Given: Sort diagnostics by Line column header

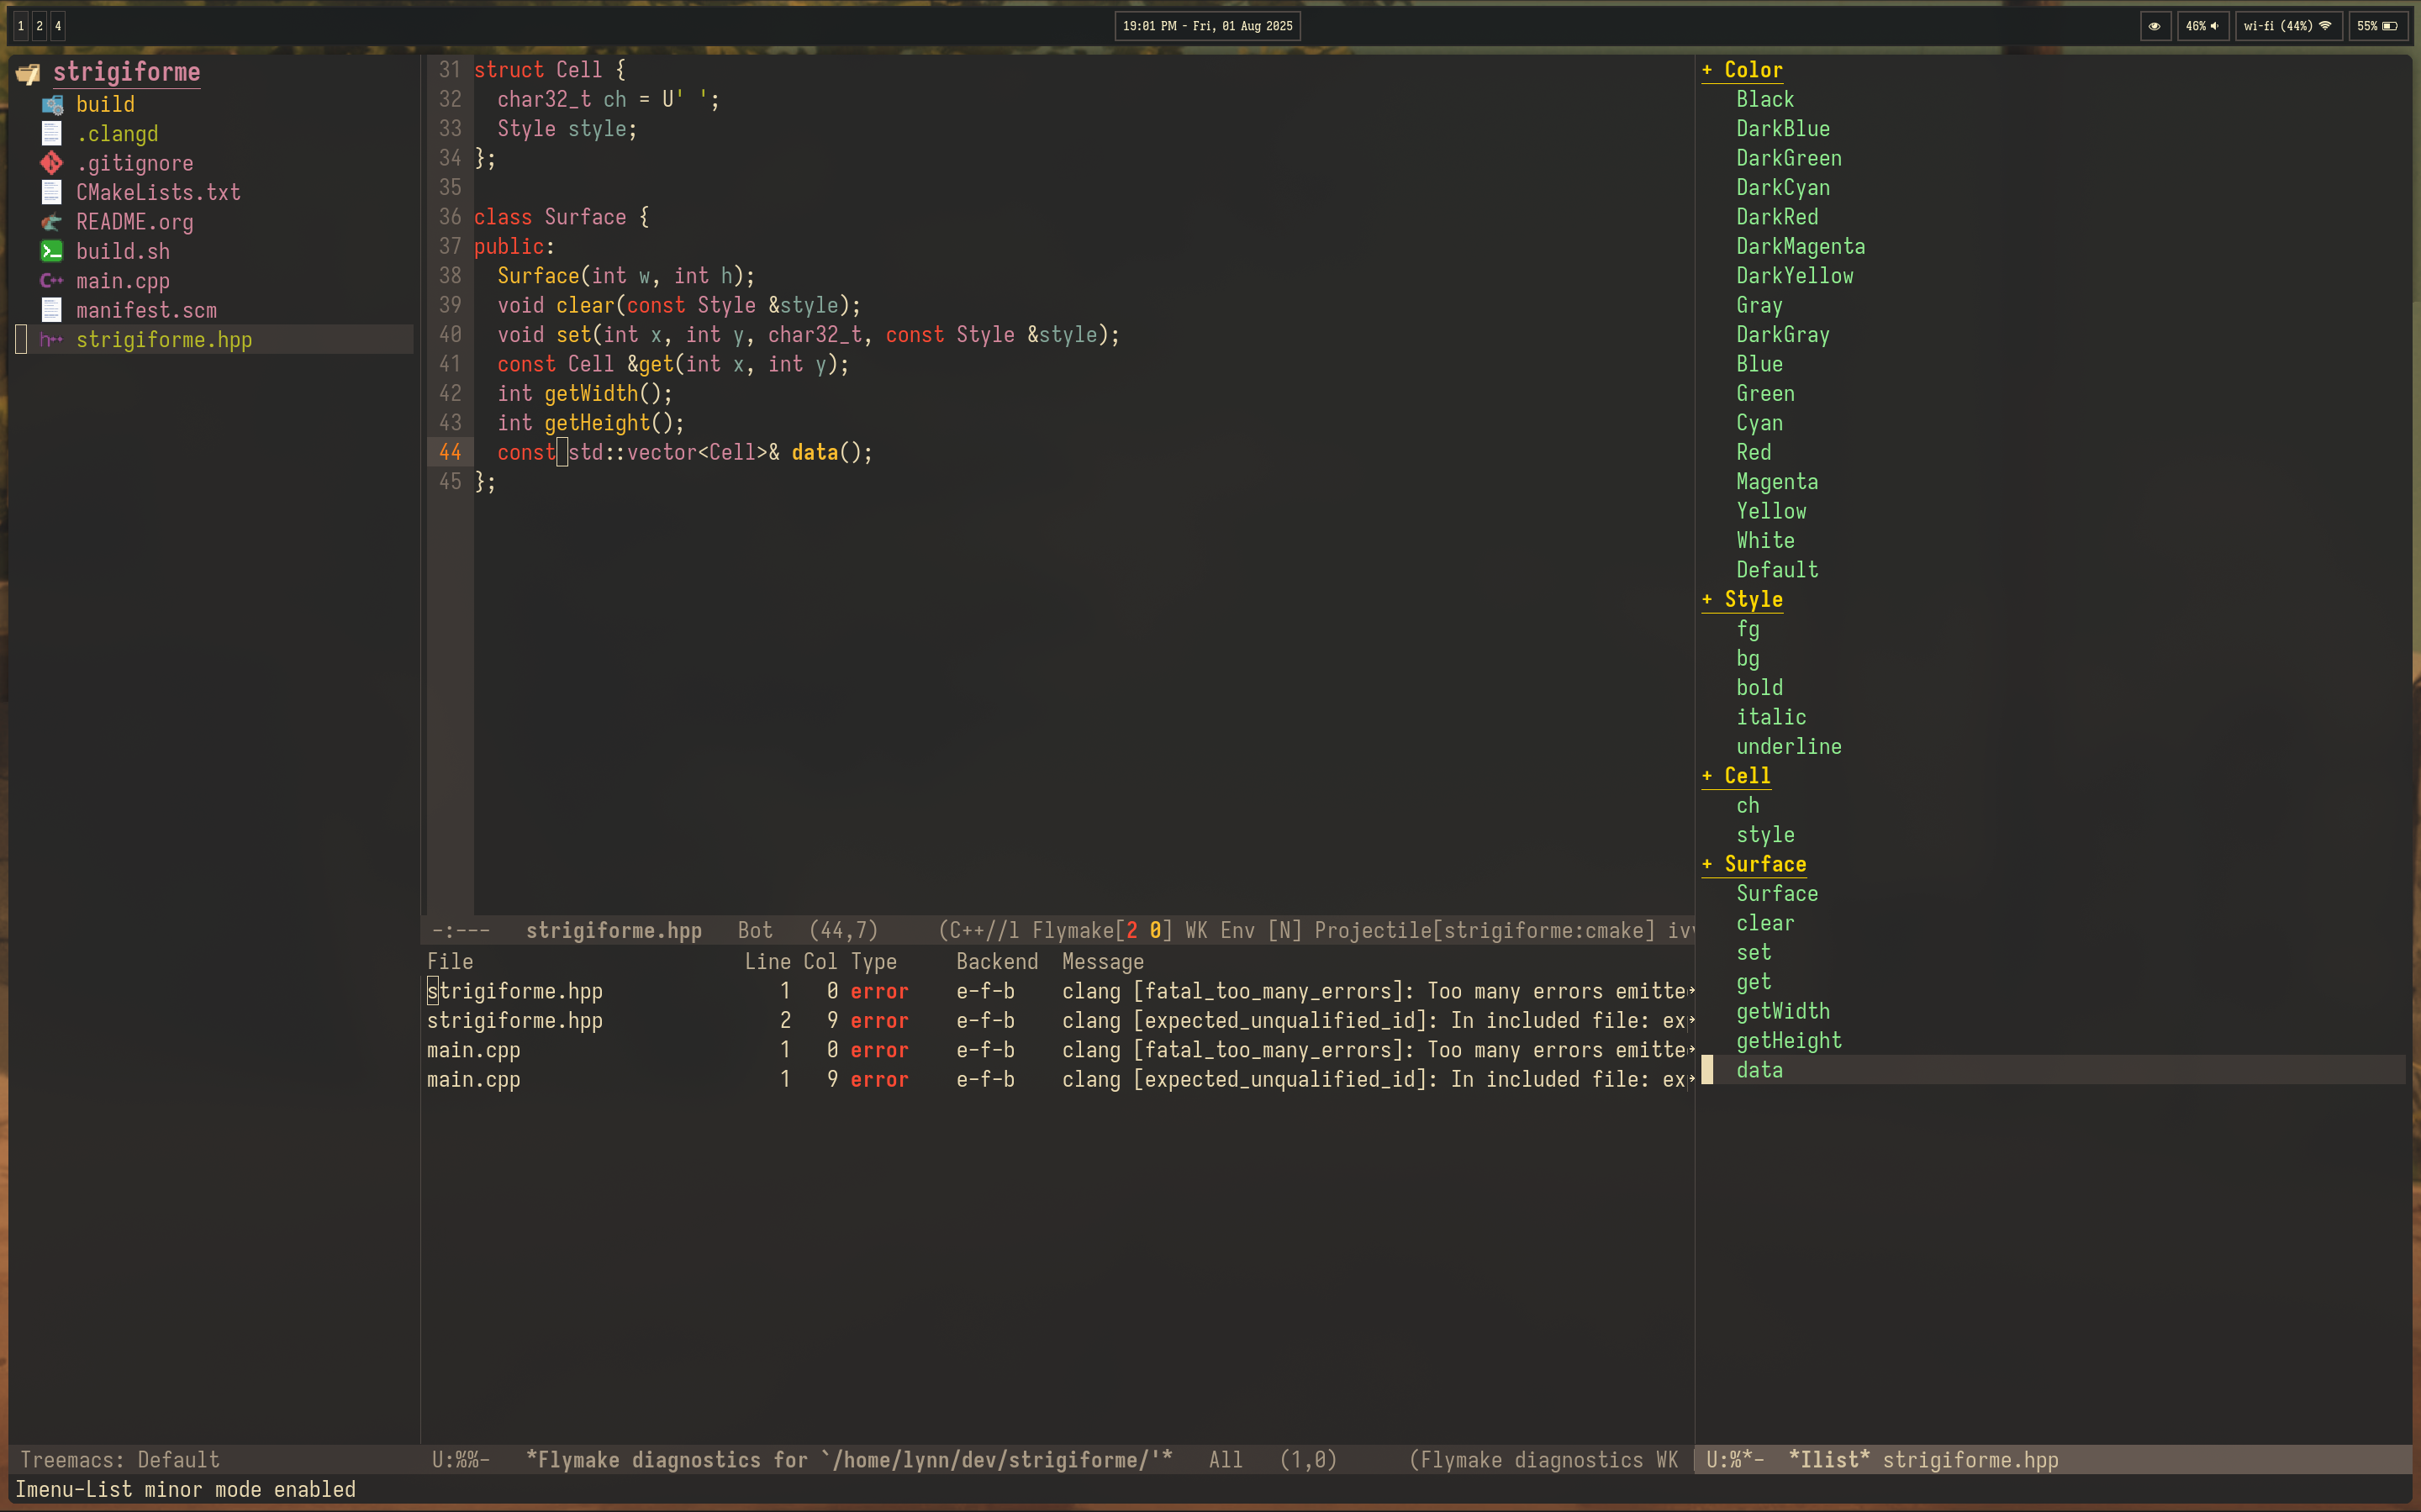Looking at the screenshot, I should 767,961.
